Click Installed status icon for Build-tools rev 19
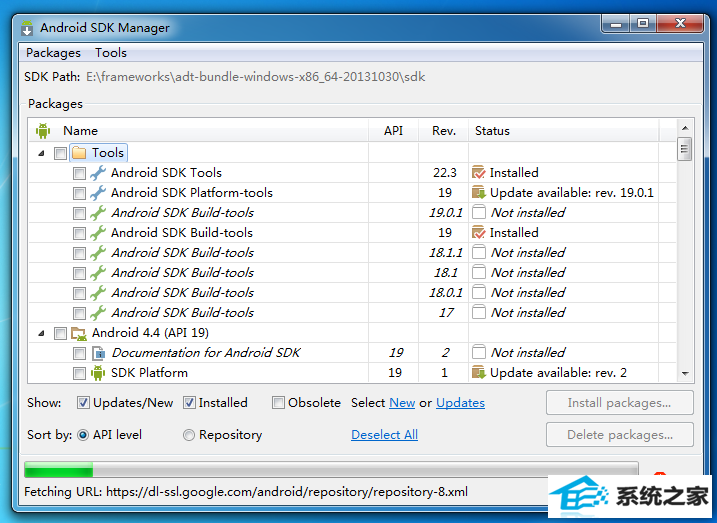Screen dimensions: 717x523 (x=478, y=233)
